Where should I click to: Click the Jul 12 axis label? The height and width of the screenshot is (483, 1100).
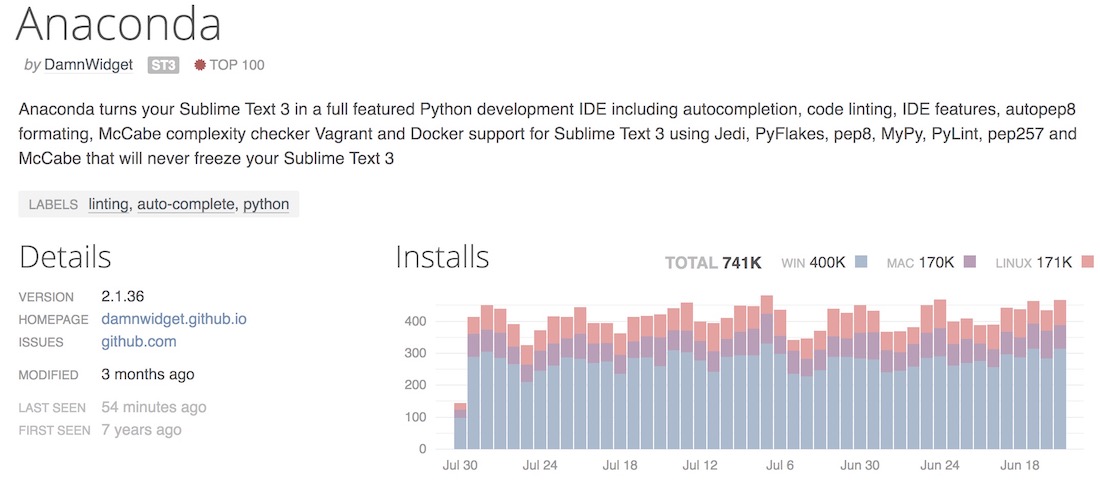(700, 465)
